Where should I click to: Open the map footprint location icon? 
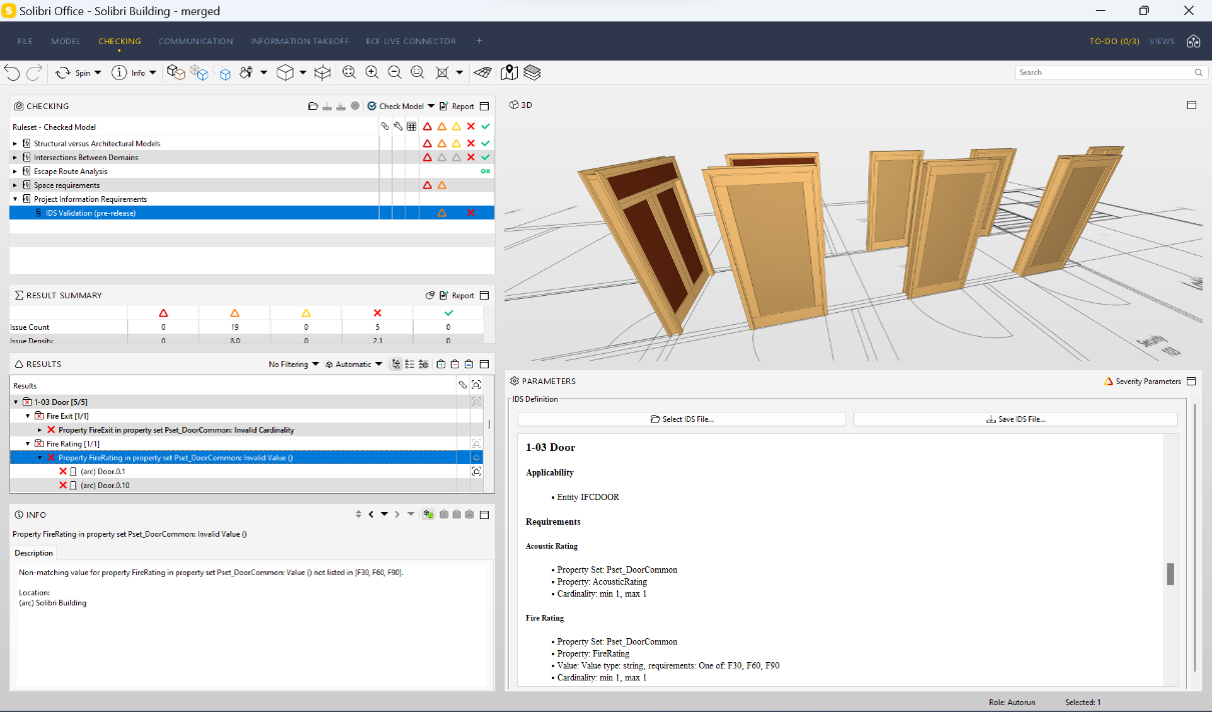[509, 72]
